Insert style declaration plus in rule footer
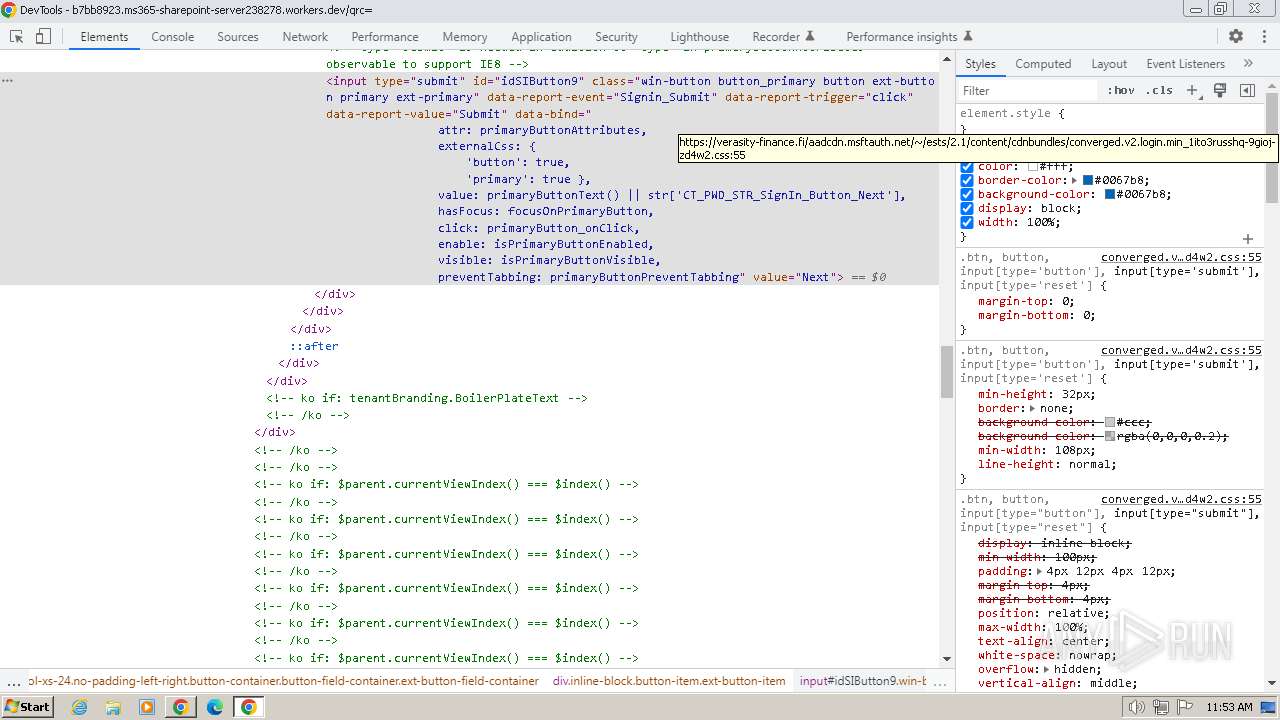The width and height of the screenshot is (1280, 720). click(x=1248, y=239)
